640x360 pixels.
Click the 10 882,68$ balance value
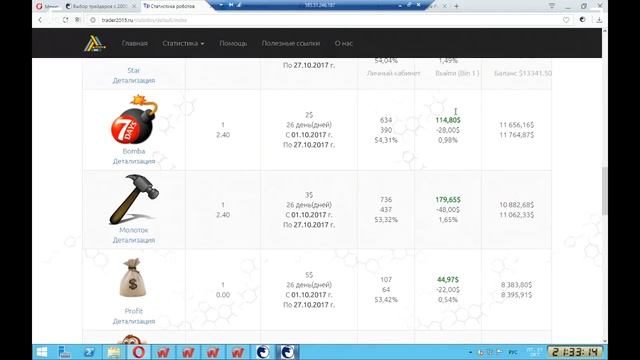coord(516,204)
